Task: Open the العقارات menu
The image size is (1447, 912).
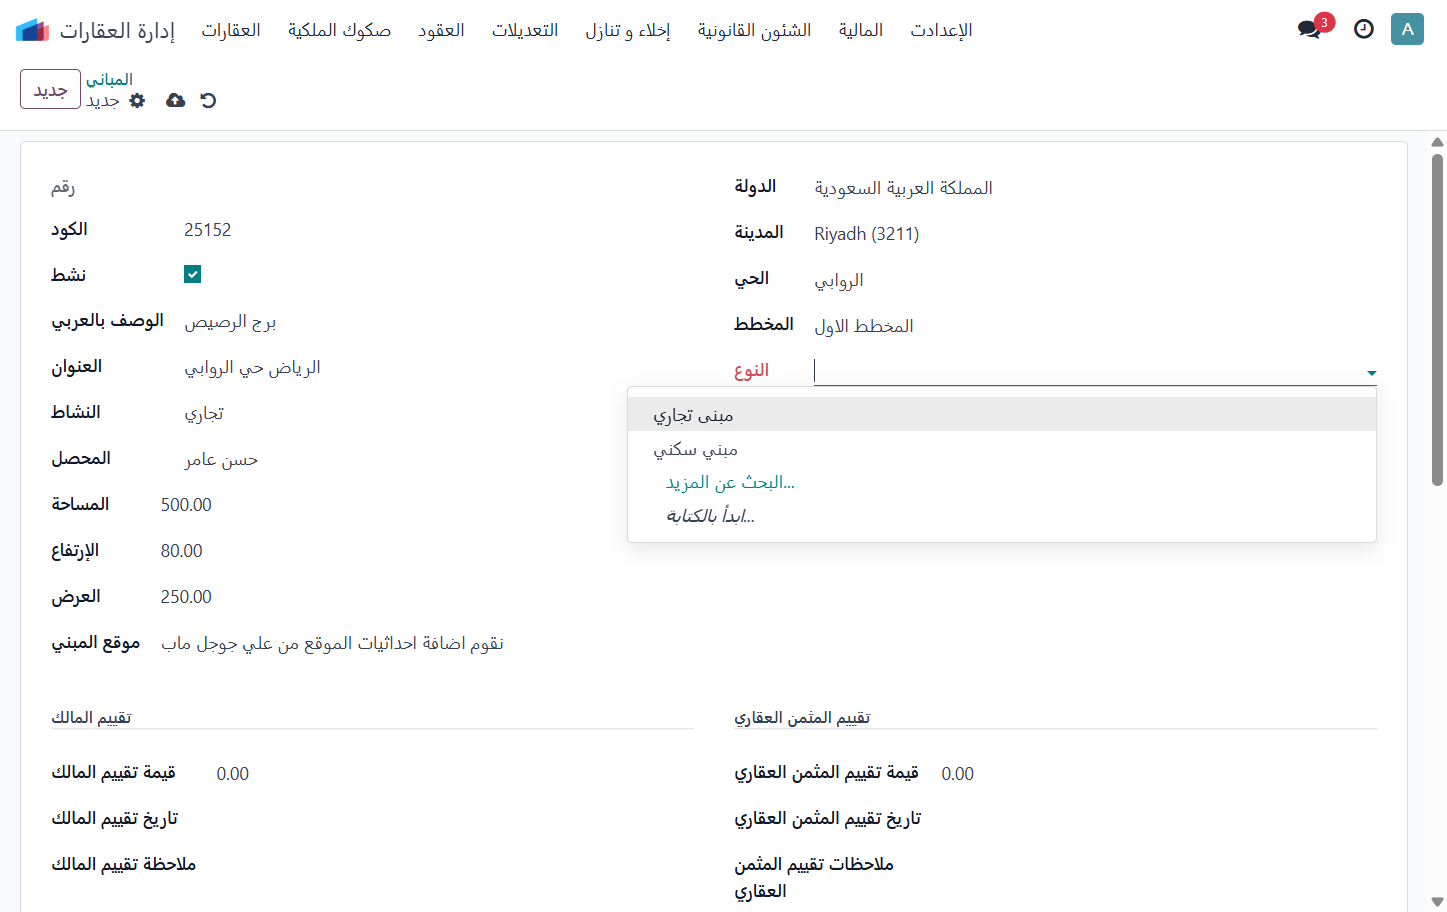Action: coord(231,30)
